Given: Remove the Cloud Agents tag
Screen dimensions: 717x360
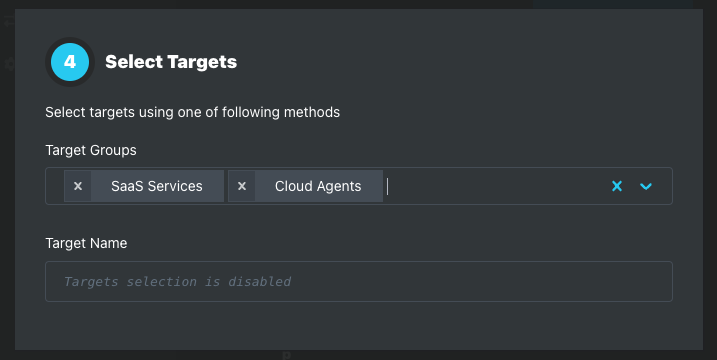Looking at the screenshot, I should click(242, 186).
